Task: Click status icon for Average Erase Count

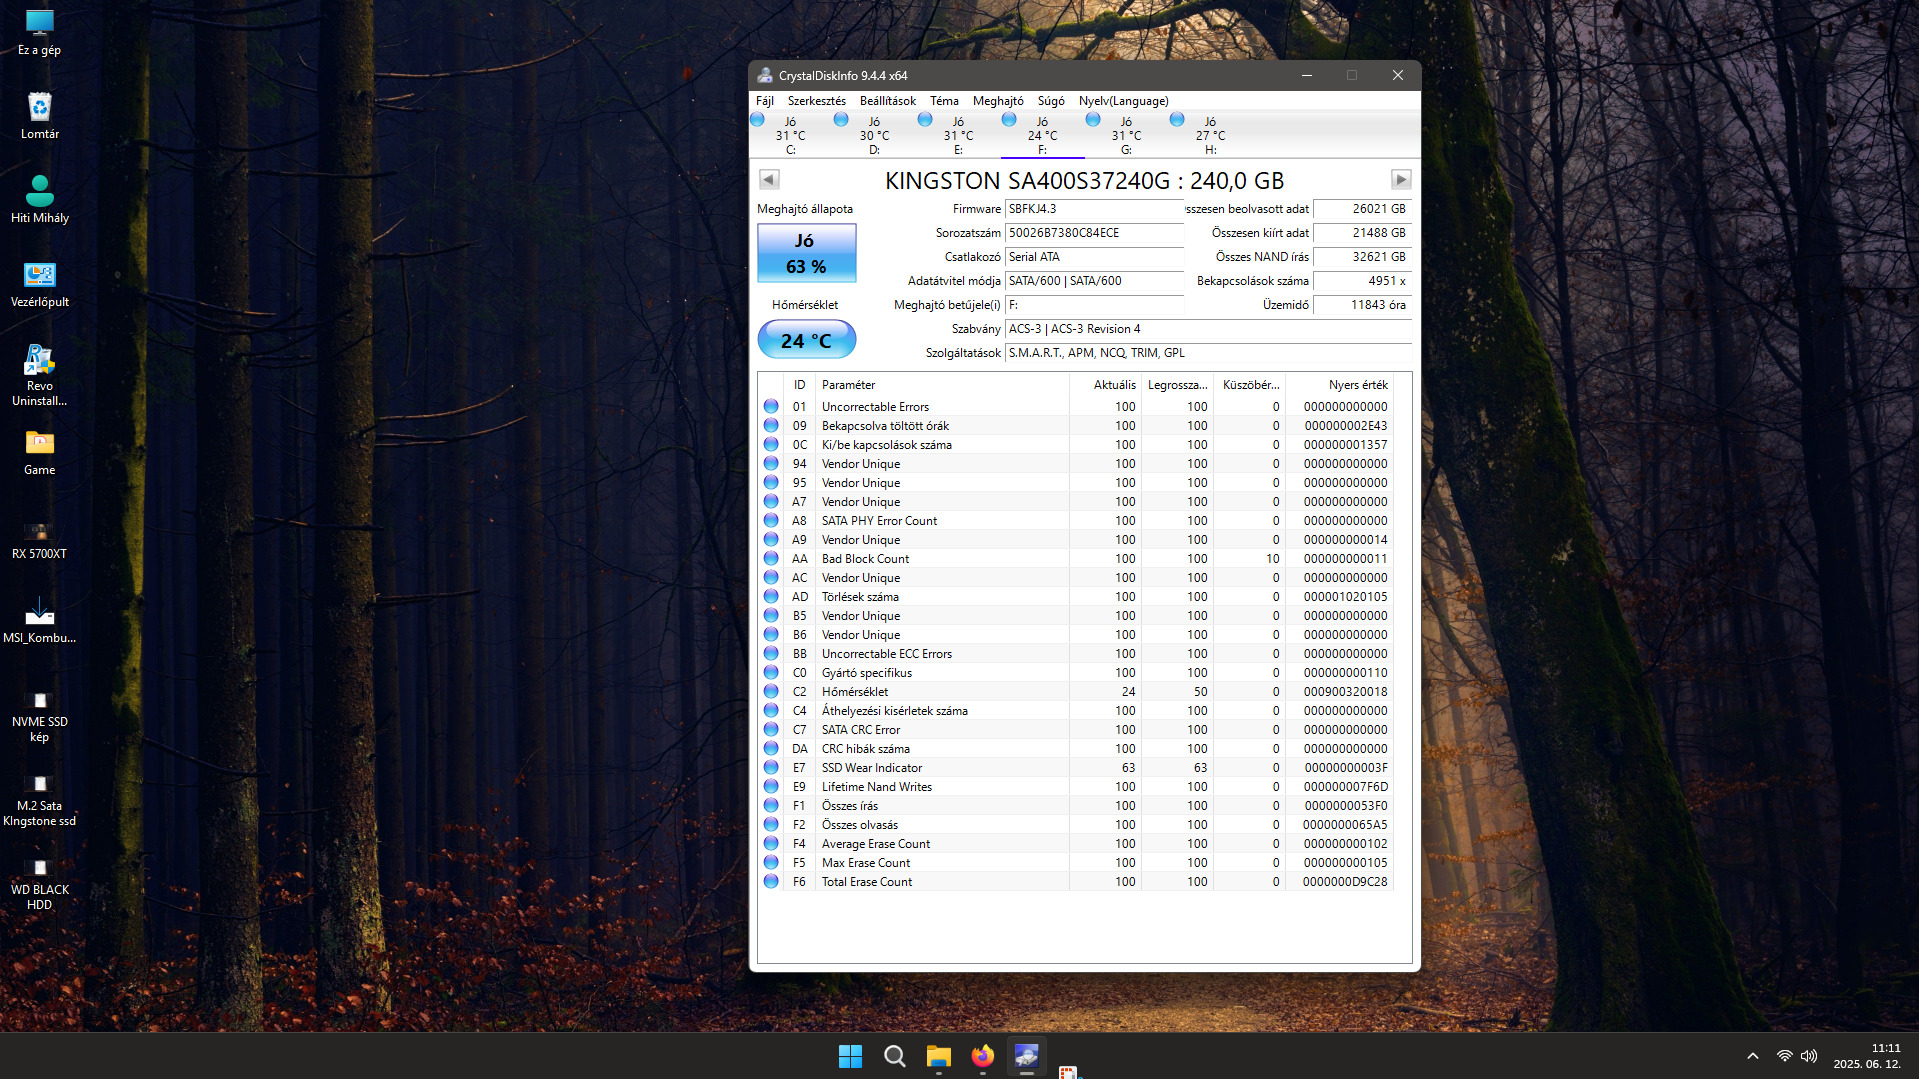Action: (771, 844)
